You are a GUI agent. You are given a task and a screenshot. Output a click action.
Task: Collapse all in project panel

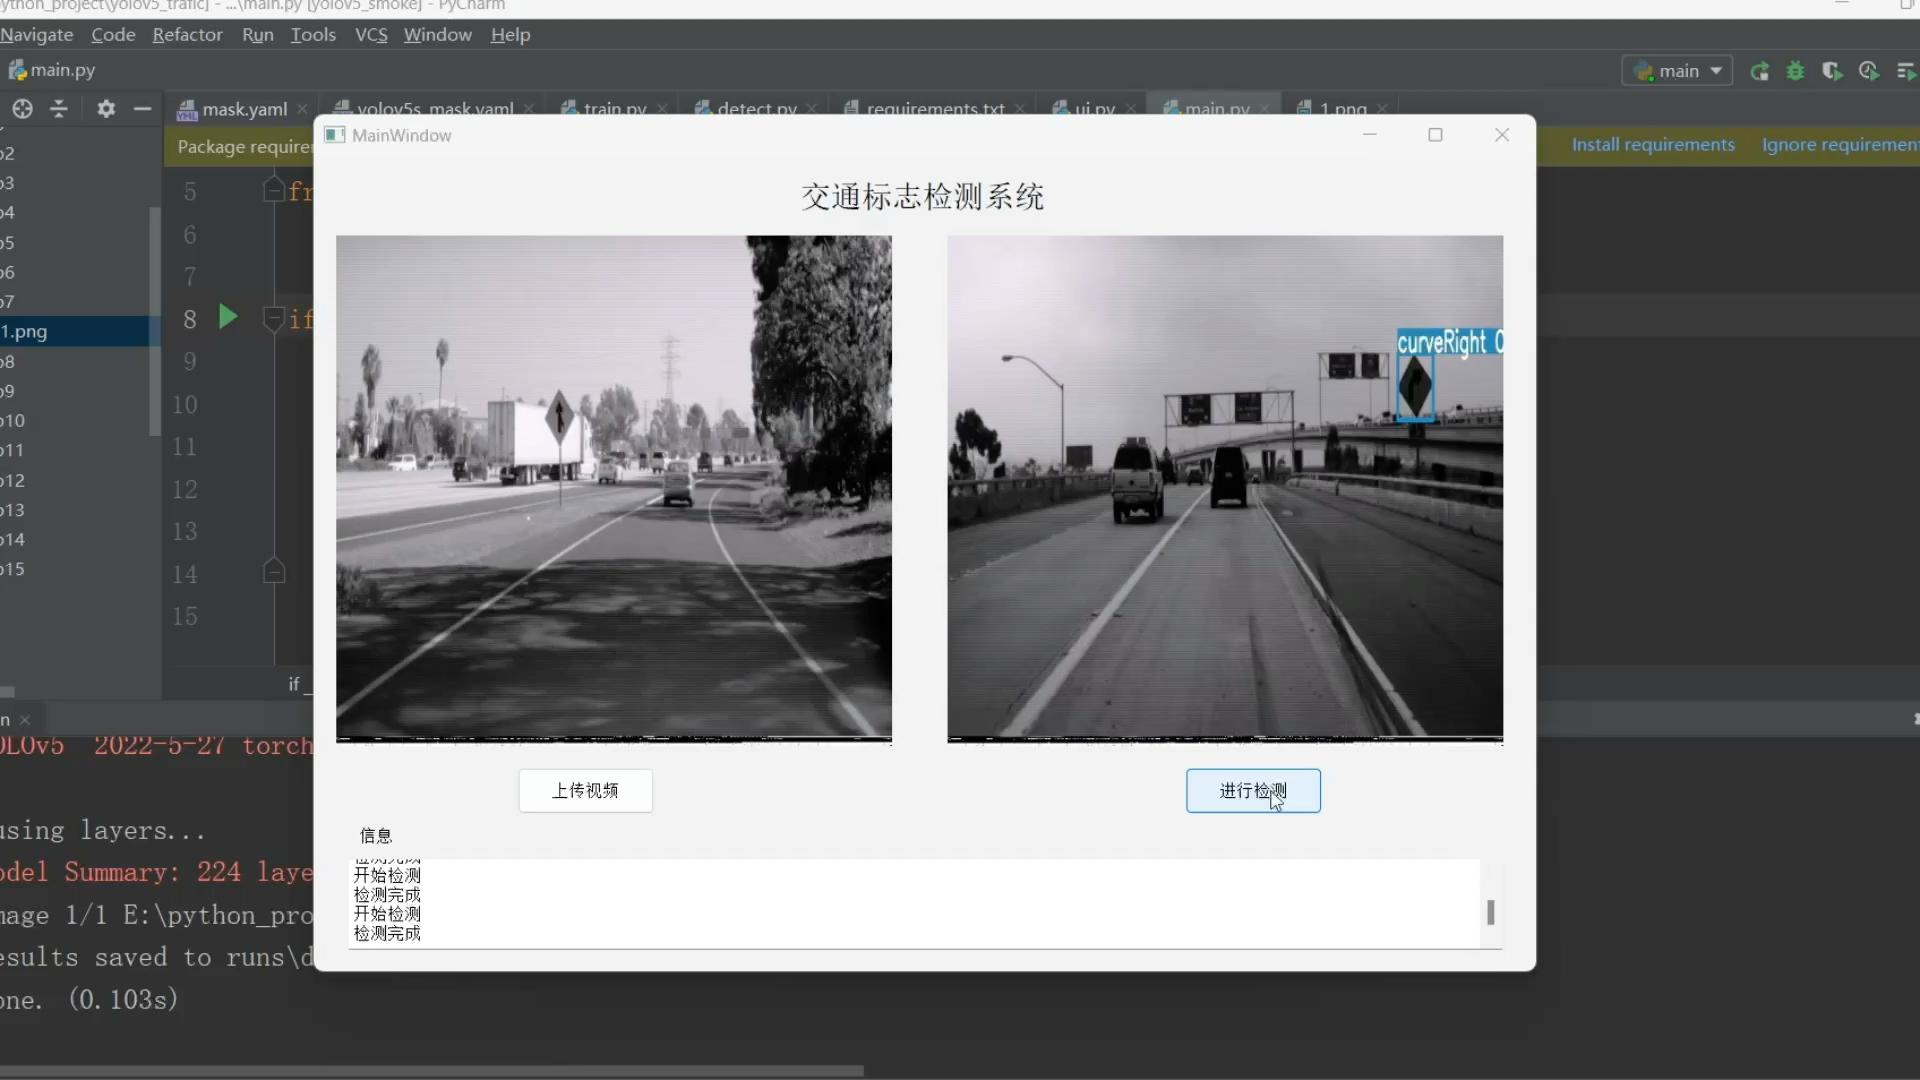pos(59,109)
